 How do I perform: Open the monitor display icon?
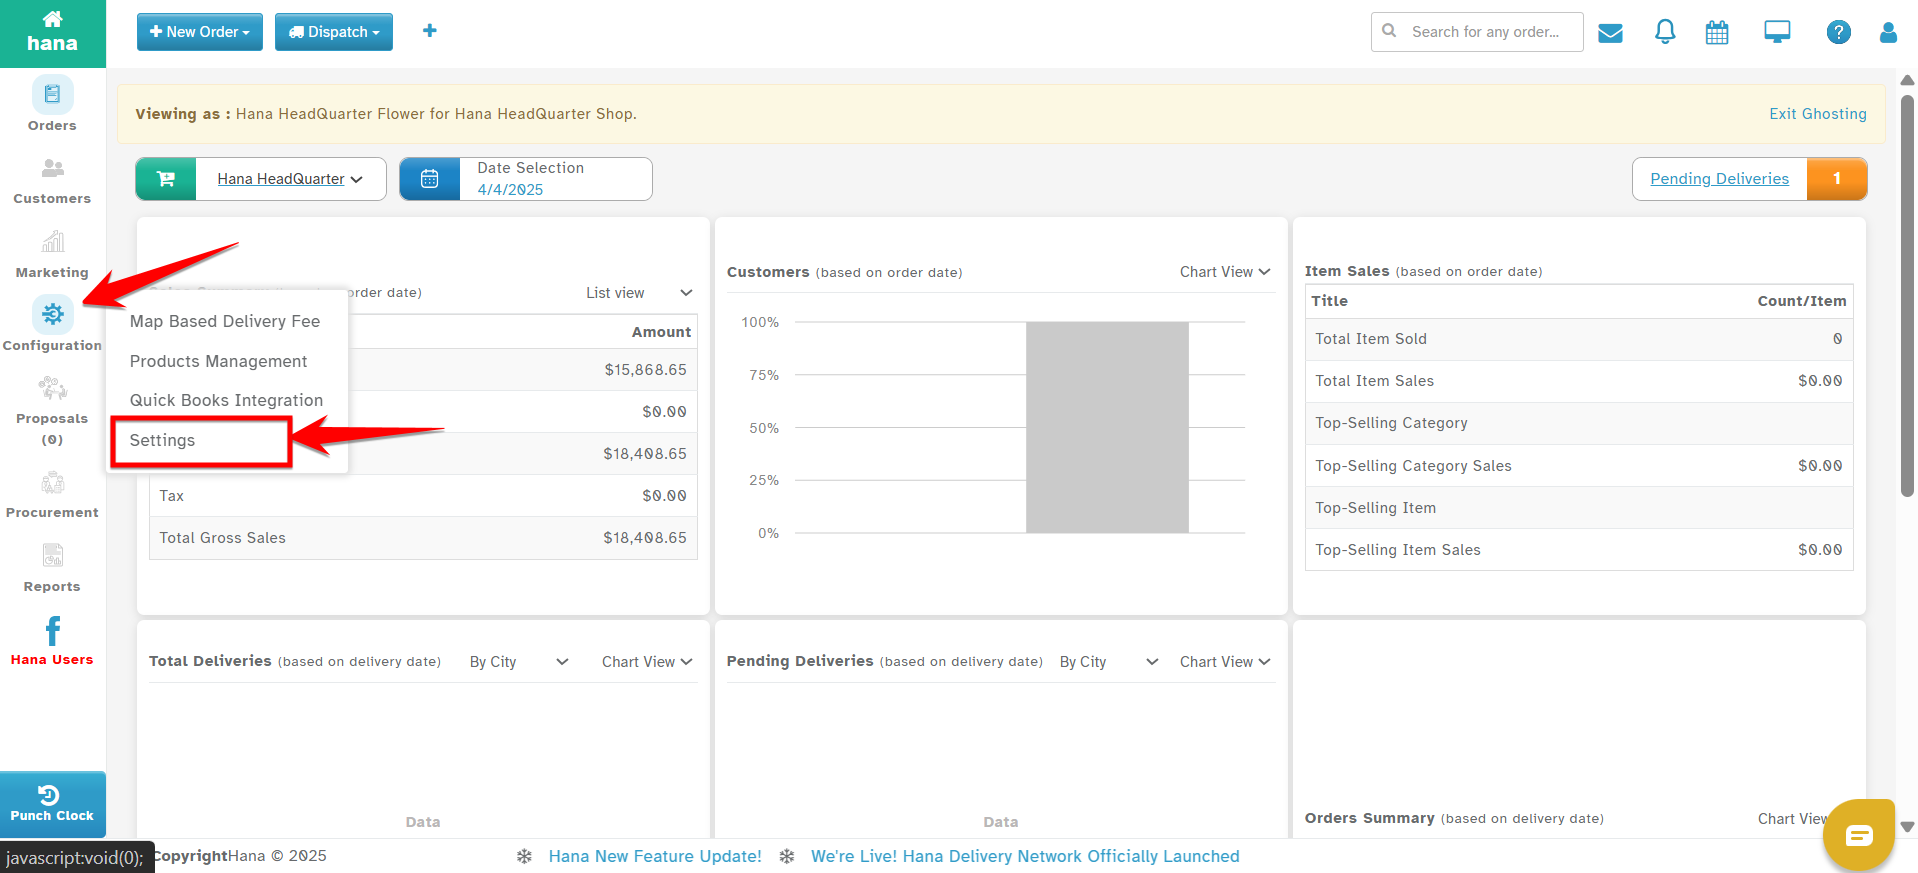click(1777, 32)
